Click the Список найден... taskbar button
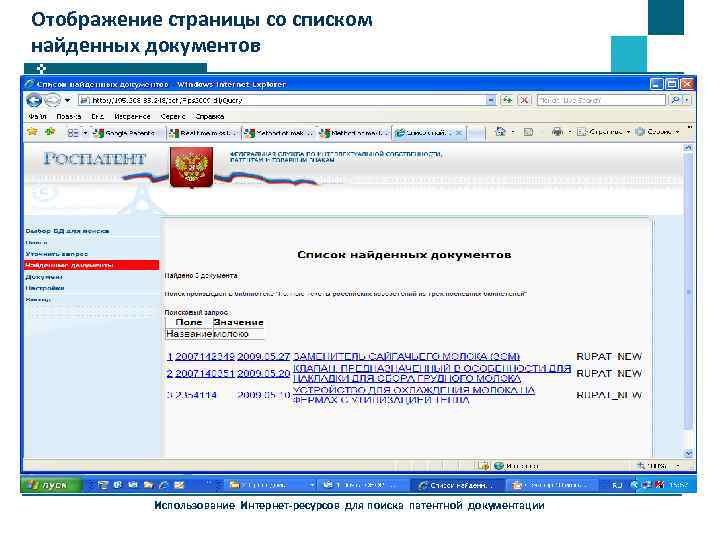720x540 pixels. (457, 485)
